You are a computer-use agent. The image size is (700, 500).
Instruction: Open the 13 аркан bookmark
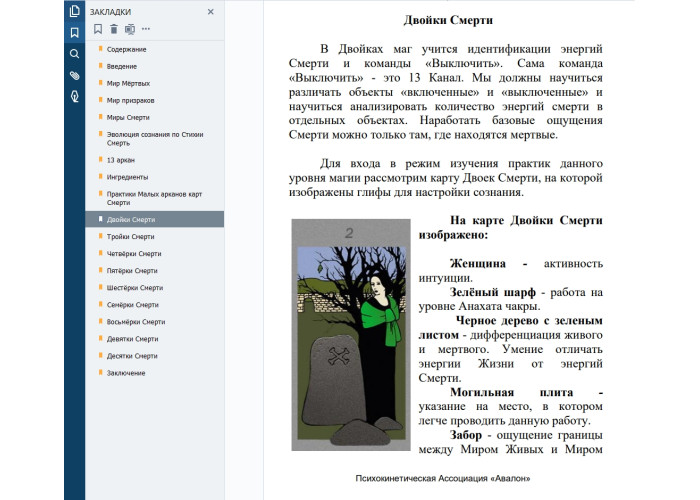[121, 160]
